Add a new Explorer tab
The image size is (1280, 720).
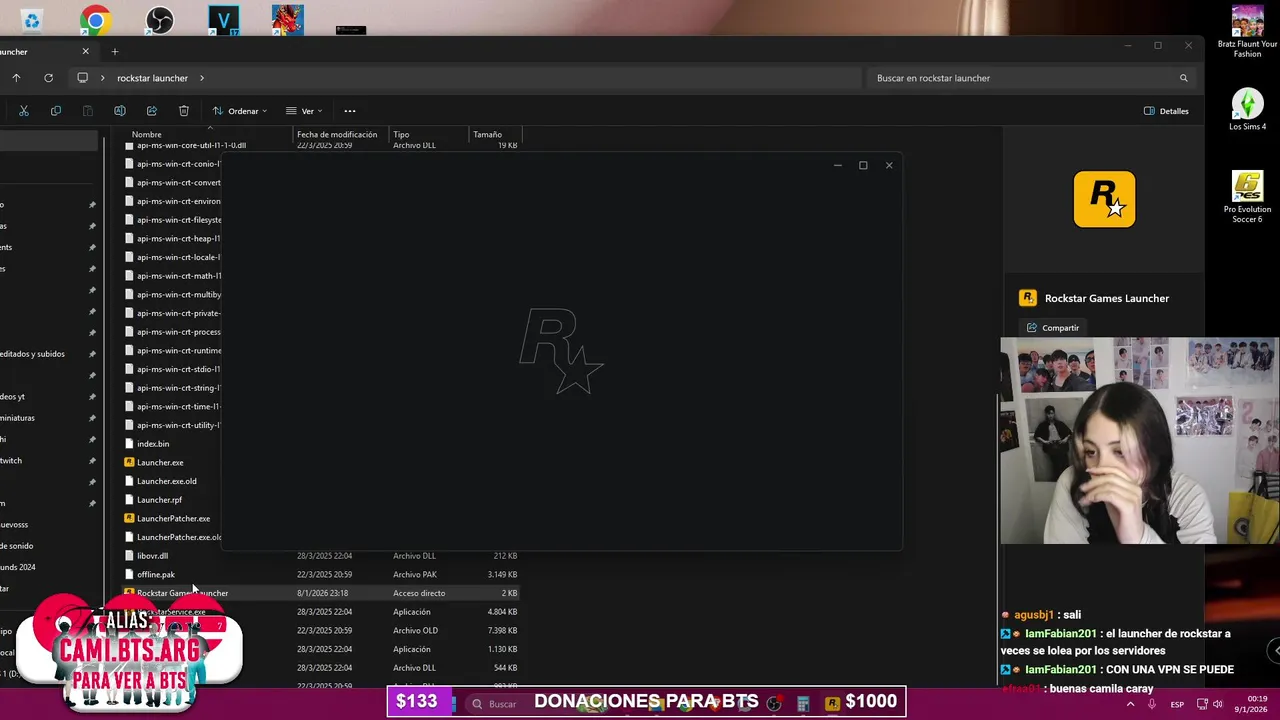point(115,51)
